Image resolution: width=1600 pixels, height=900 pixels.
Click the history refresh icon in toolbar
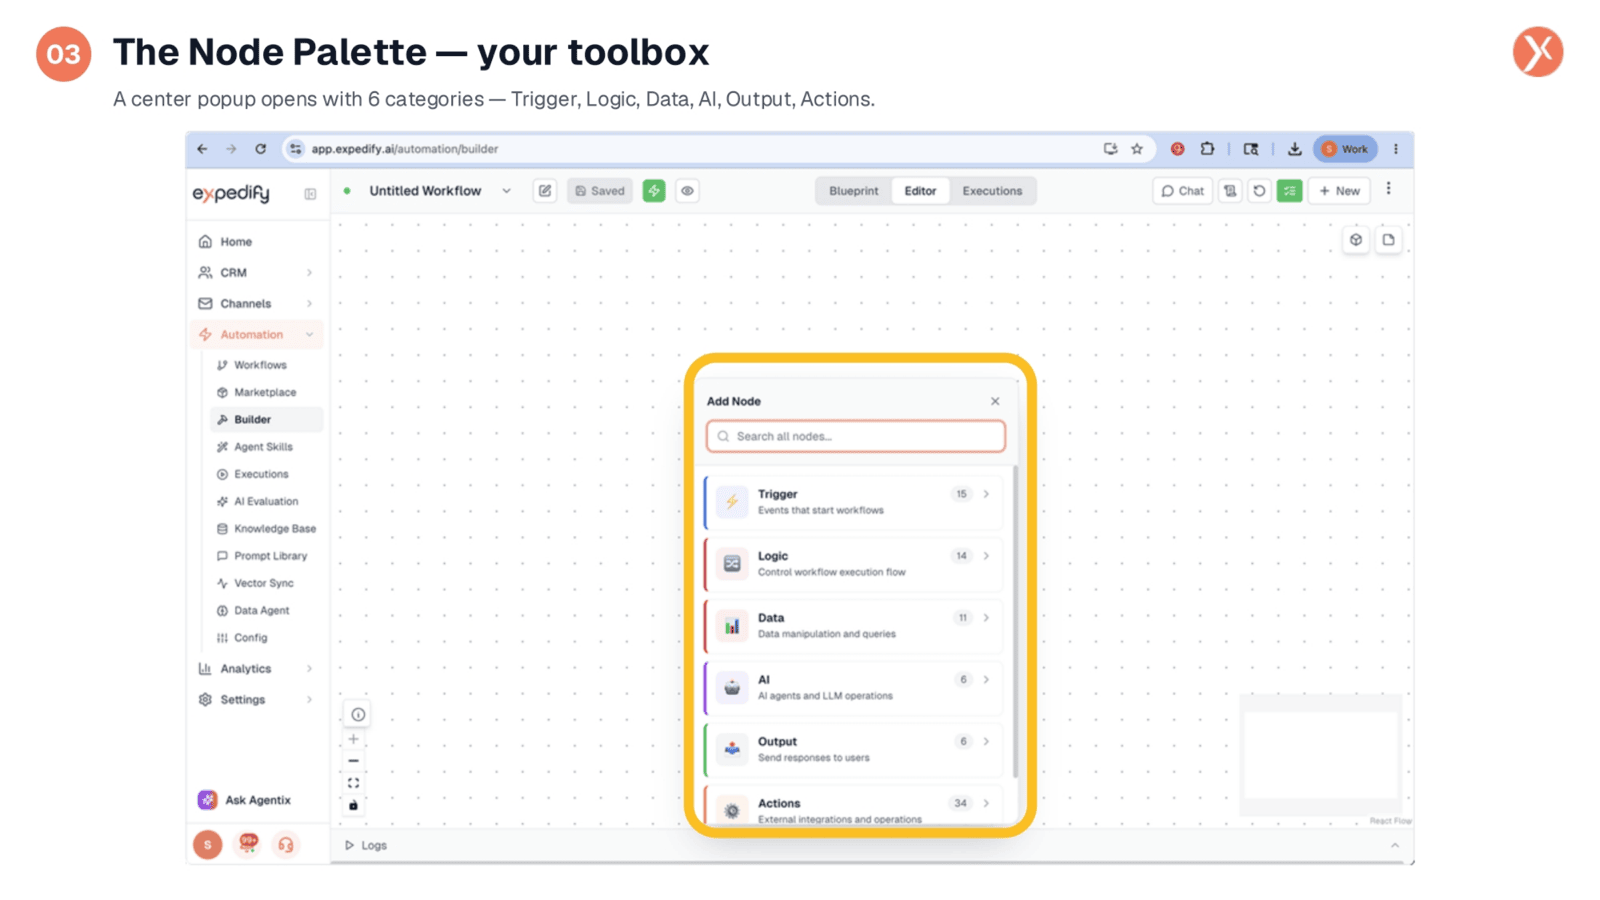(x=1259, y=191)
